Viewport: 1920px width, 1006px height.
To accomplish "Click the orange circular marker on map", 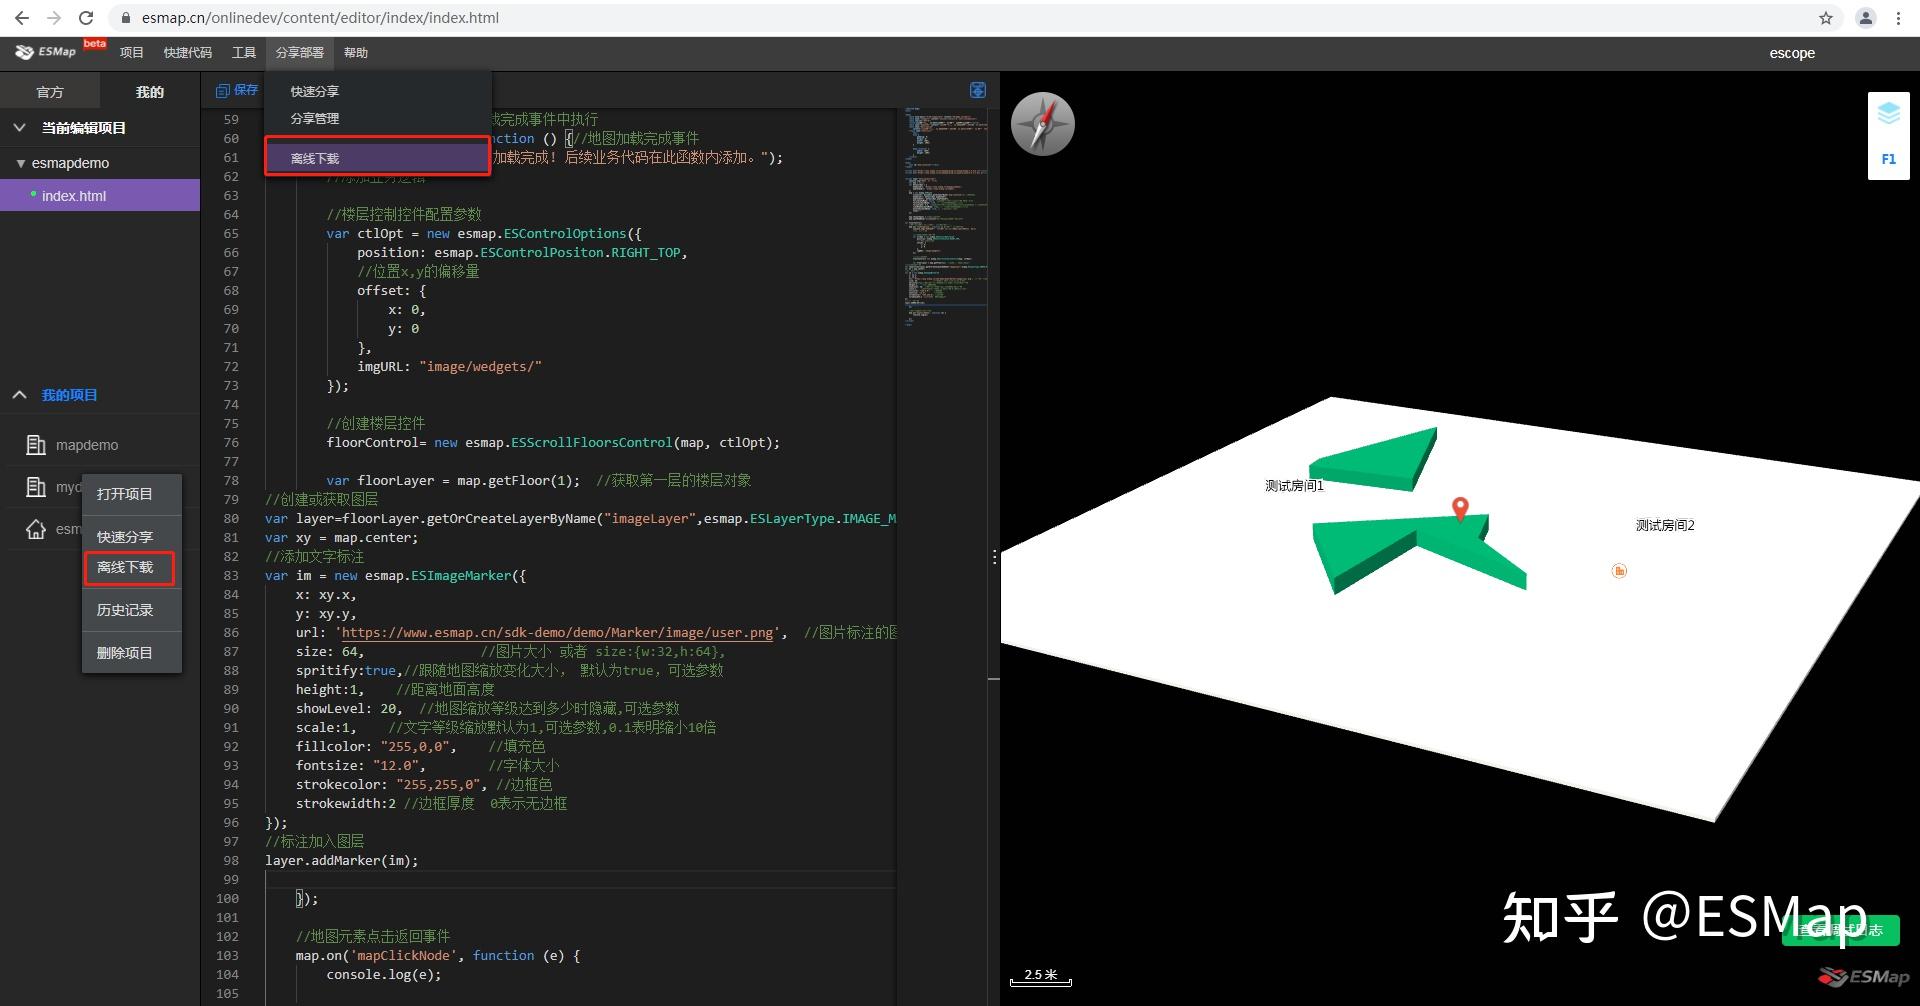I will click(x=1619, y=571).
